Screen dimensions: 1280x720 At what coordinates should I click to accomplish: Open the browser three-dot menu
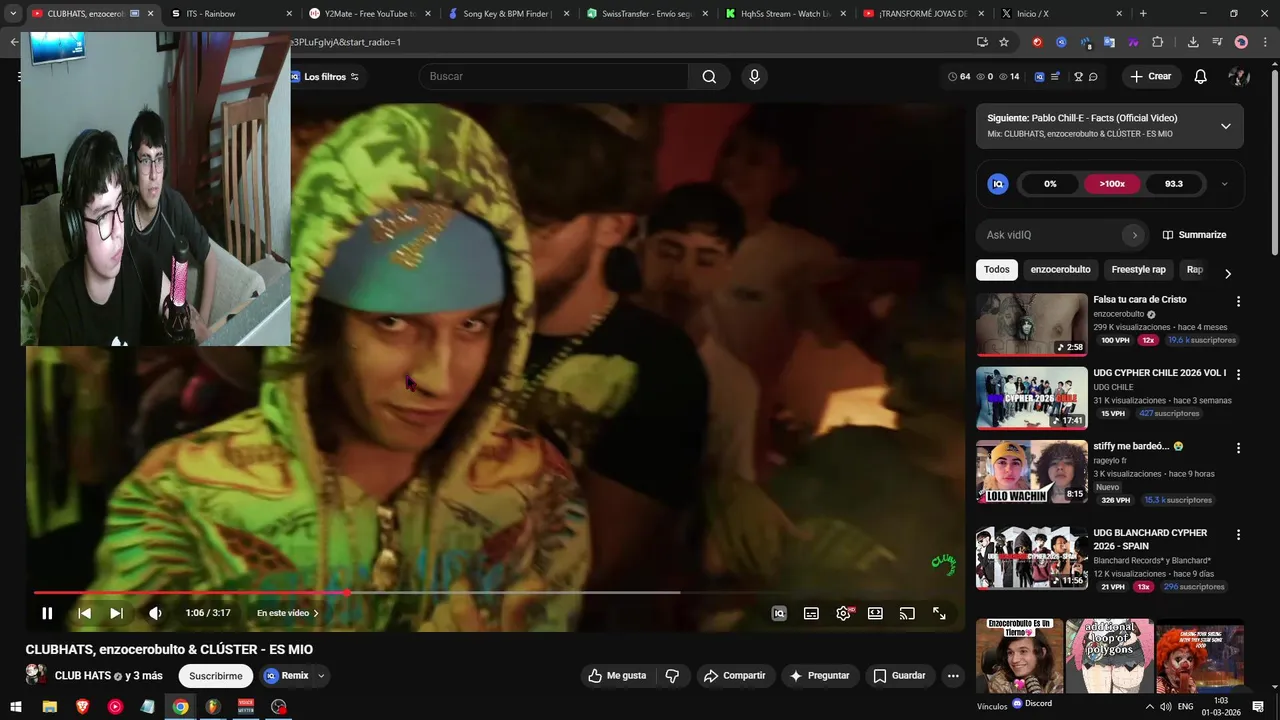point(1264,42)
